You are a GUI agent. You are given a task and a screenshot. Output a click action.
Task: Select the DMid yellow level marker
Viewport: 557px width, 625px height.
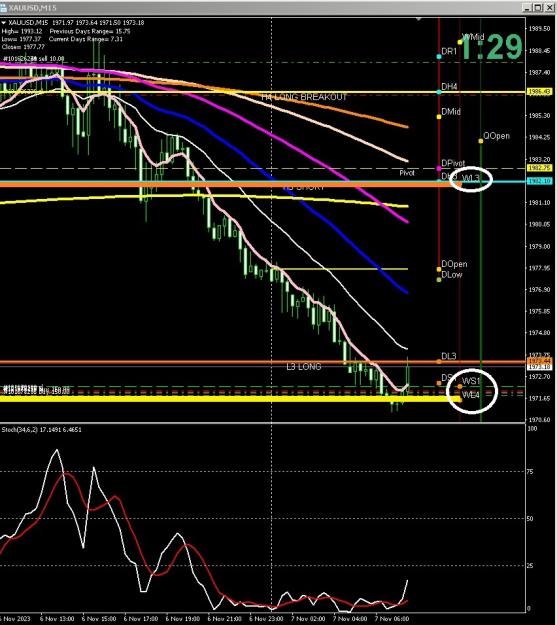point(439,117)
